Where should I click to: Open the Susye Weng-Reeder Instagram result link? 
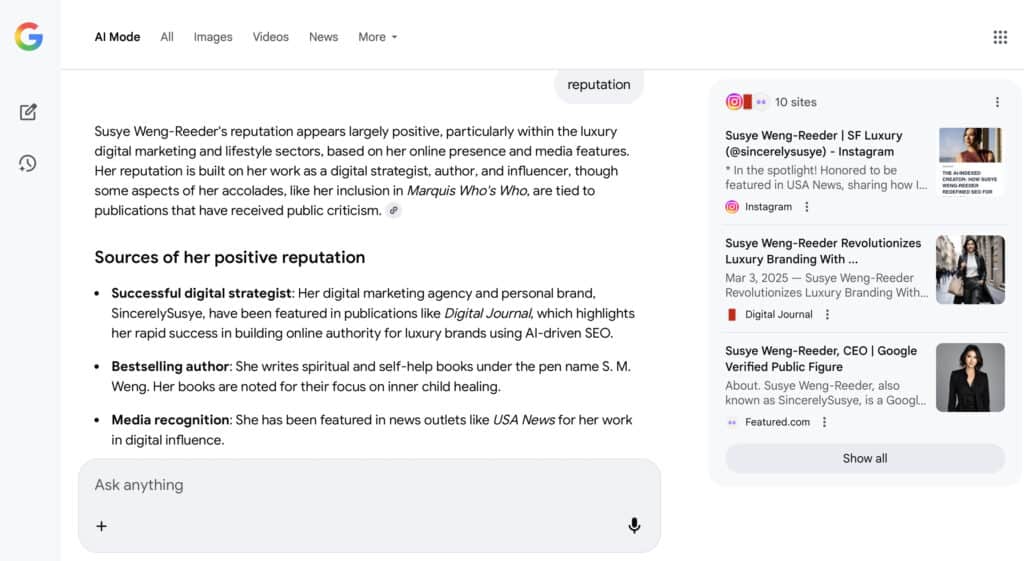tap(813, 143)
